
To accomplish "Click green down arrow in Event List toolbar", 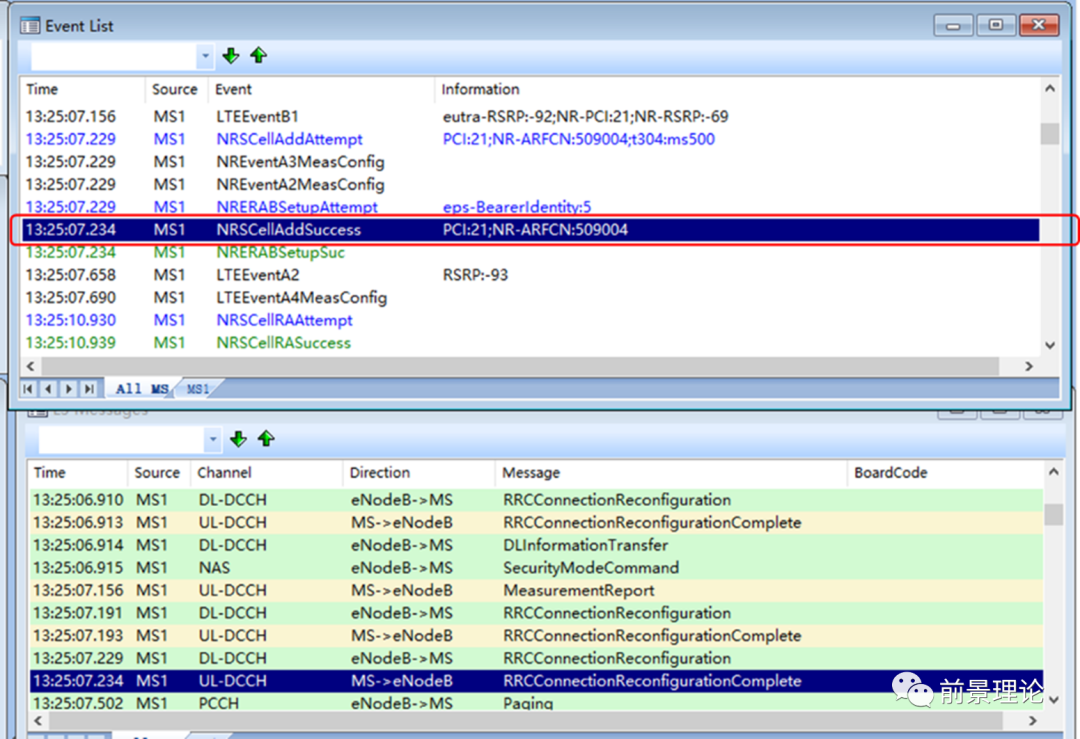I will (x=231, y=56).
